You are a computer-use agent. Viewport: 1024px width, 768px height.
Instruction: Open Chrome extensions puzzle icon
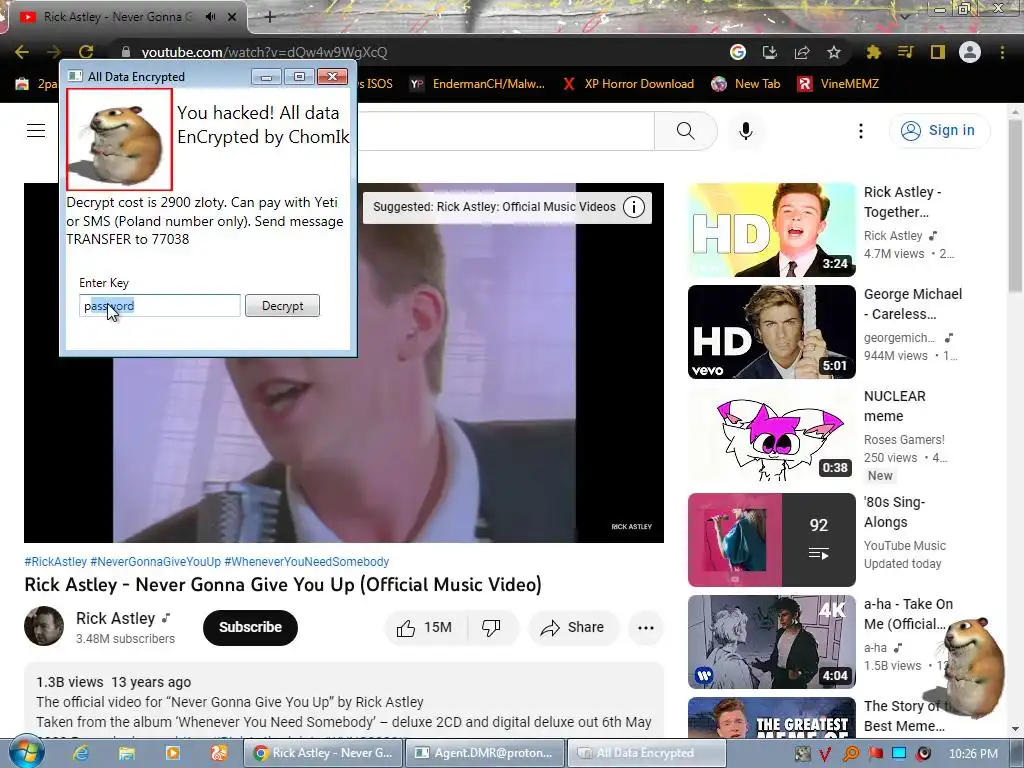coord(873,52)
